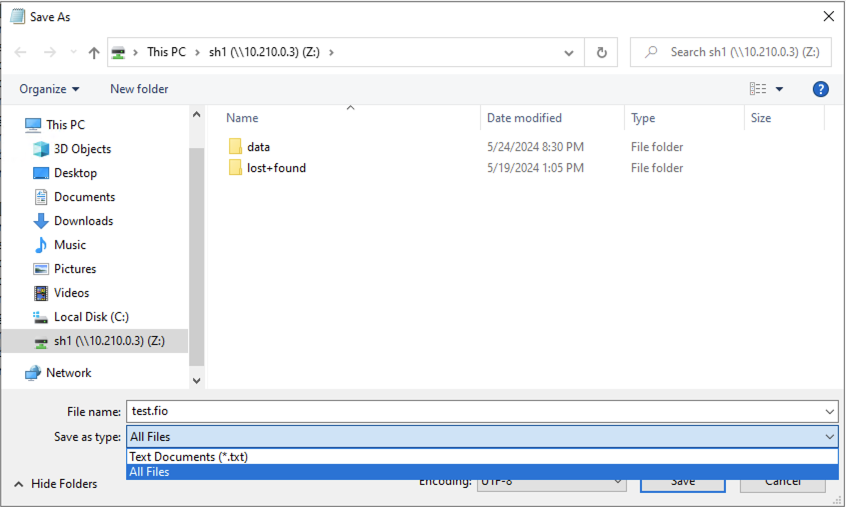
Task: Open the Downloads folder in sidebar
Action: pyautogui.click(x=83, y=221)
